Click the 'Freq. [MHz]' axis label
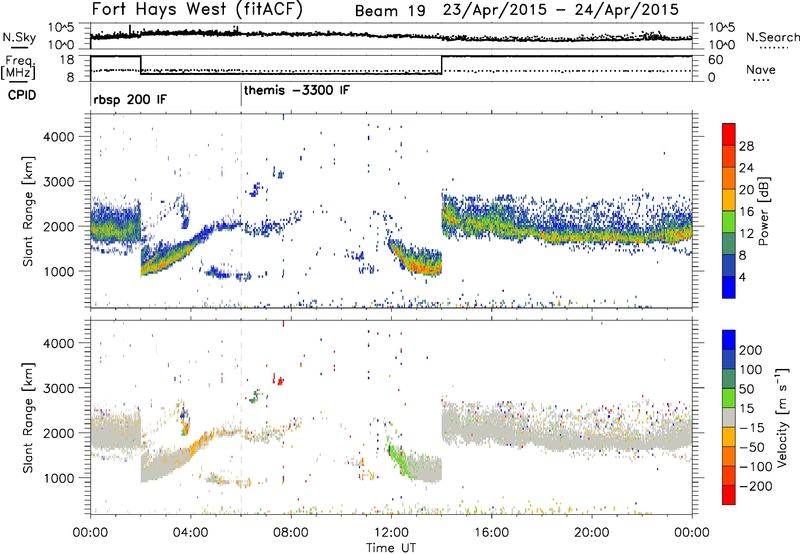 tap(19, 67)
